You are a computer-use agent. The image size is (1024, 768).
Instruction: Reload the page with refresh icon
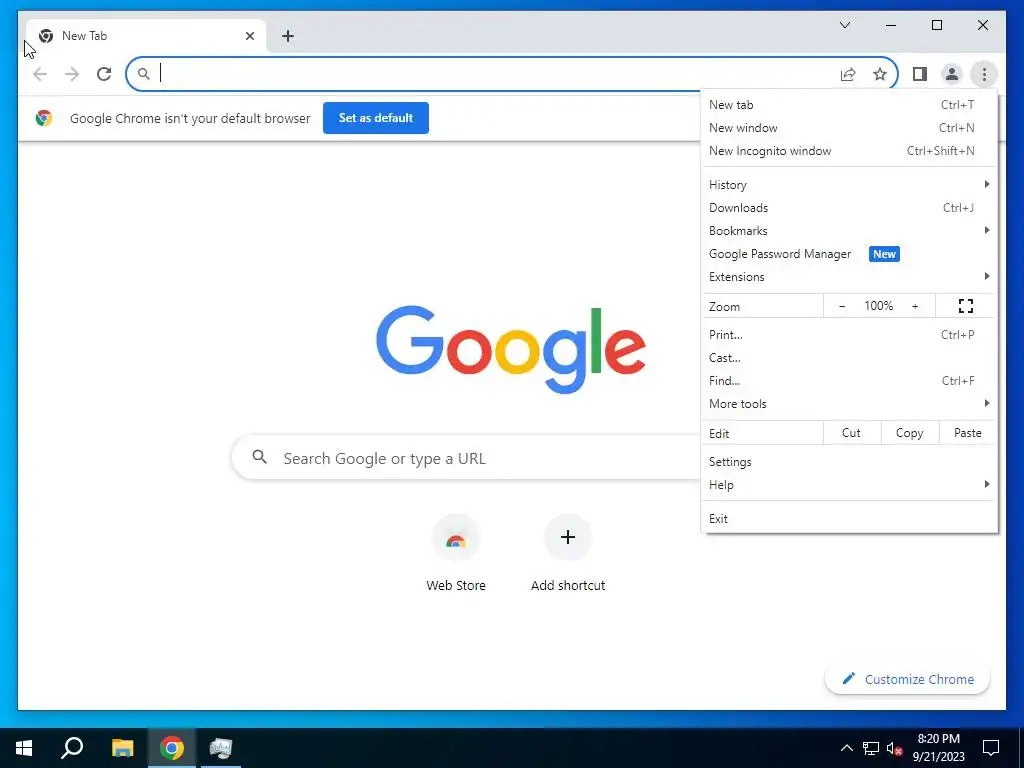click(104, 74)
